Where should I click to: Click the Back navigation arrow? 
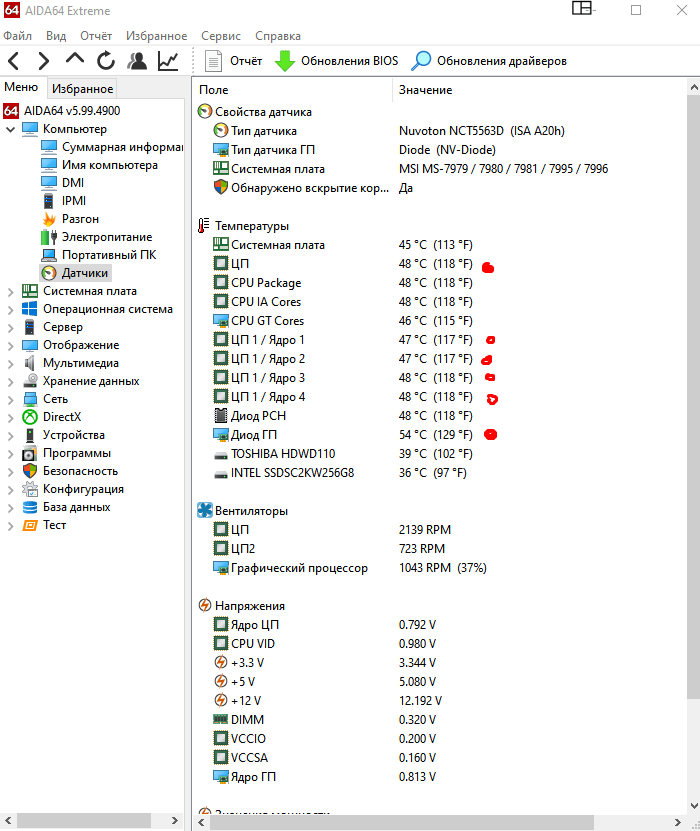[x=14, y=61]
